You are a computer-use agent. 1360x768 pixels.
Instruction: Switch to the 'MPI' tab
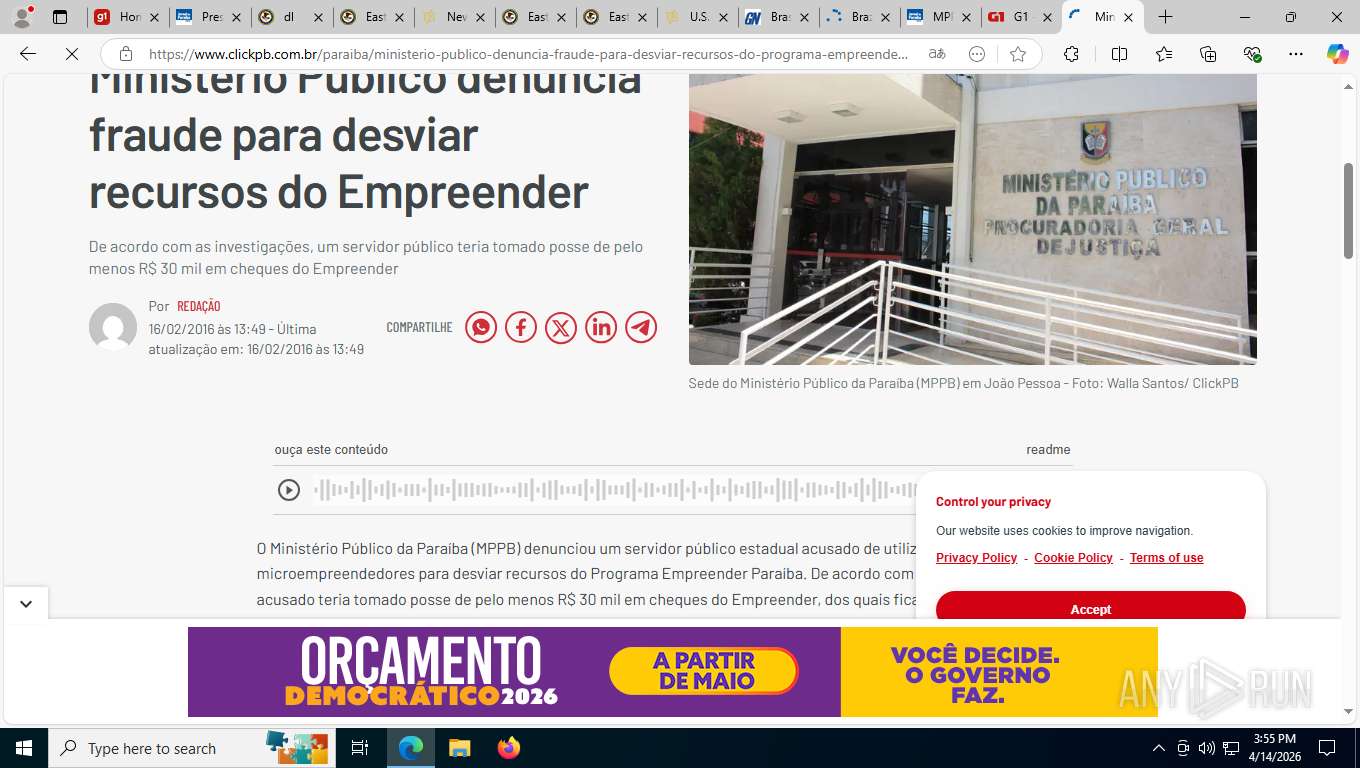click(940, 17)
